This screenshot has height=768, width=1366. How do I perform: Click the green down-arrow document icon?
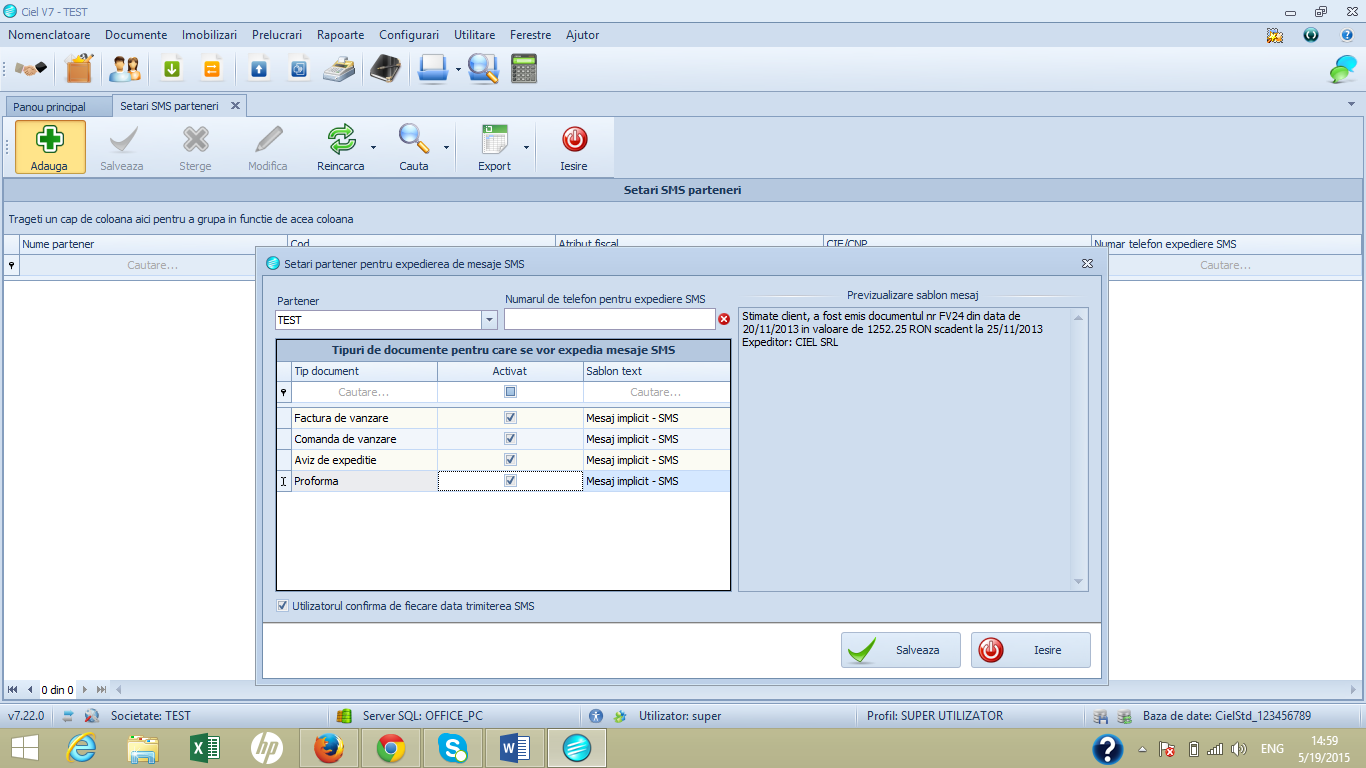pyautogui.click(x=172, y=69)
